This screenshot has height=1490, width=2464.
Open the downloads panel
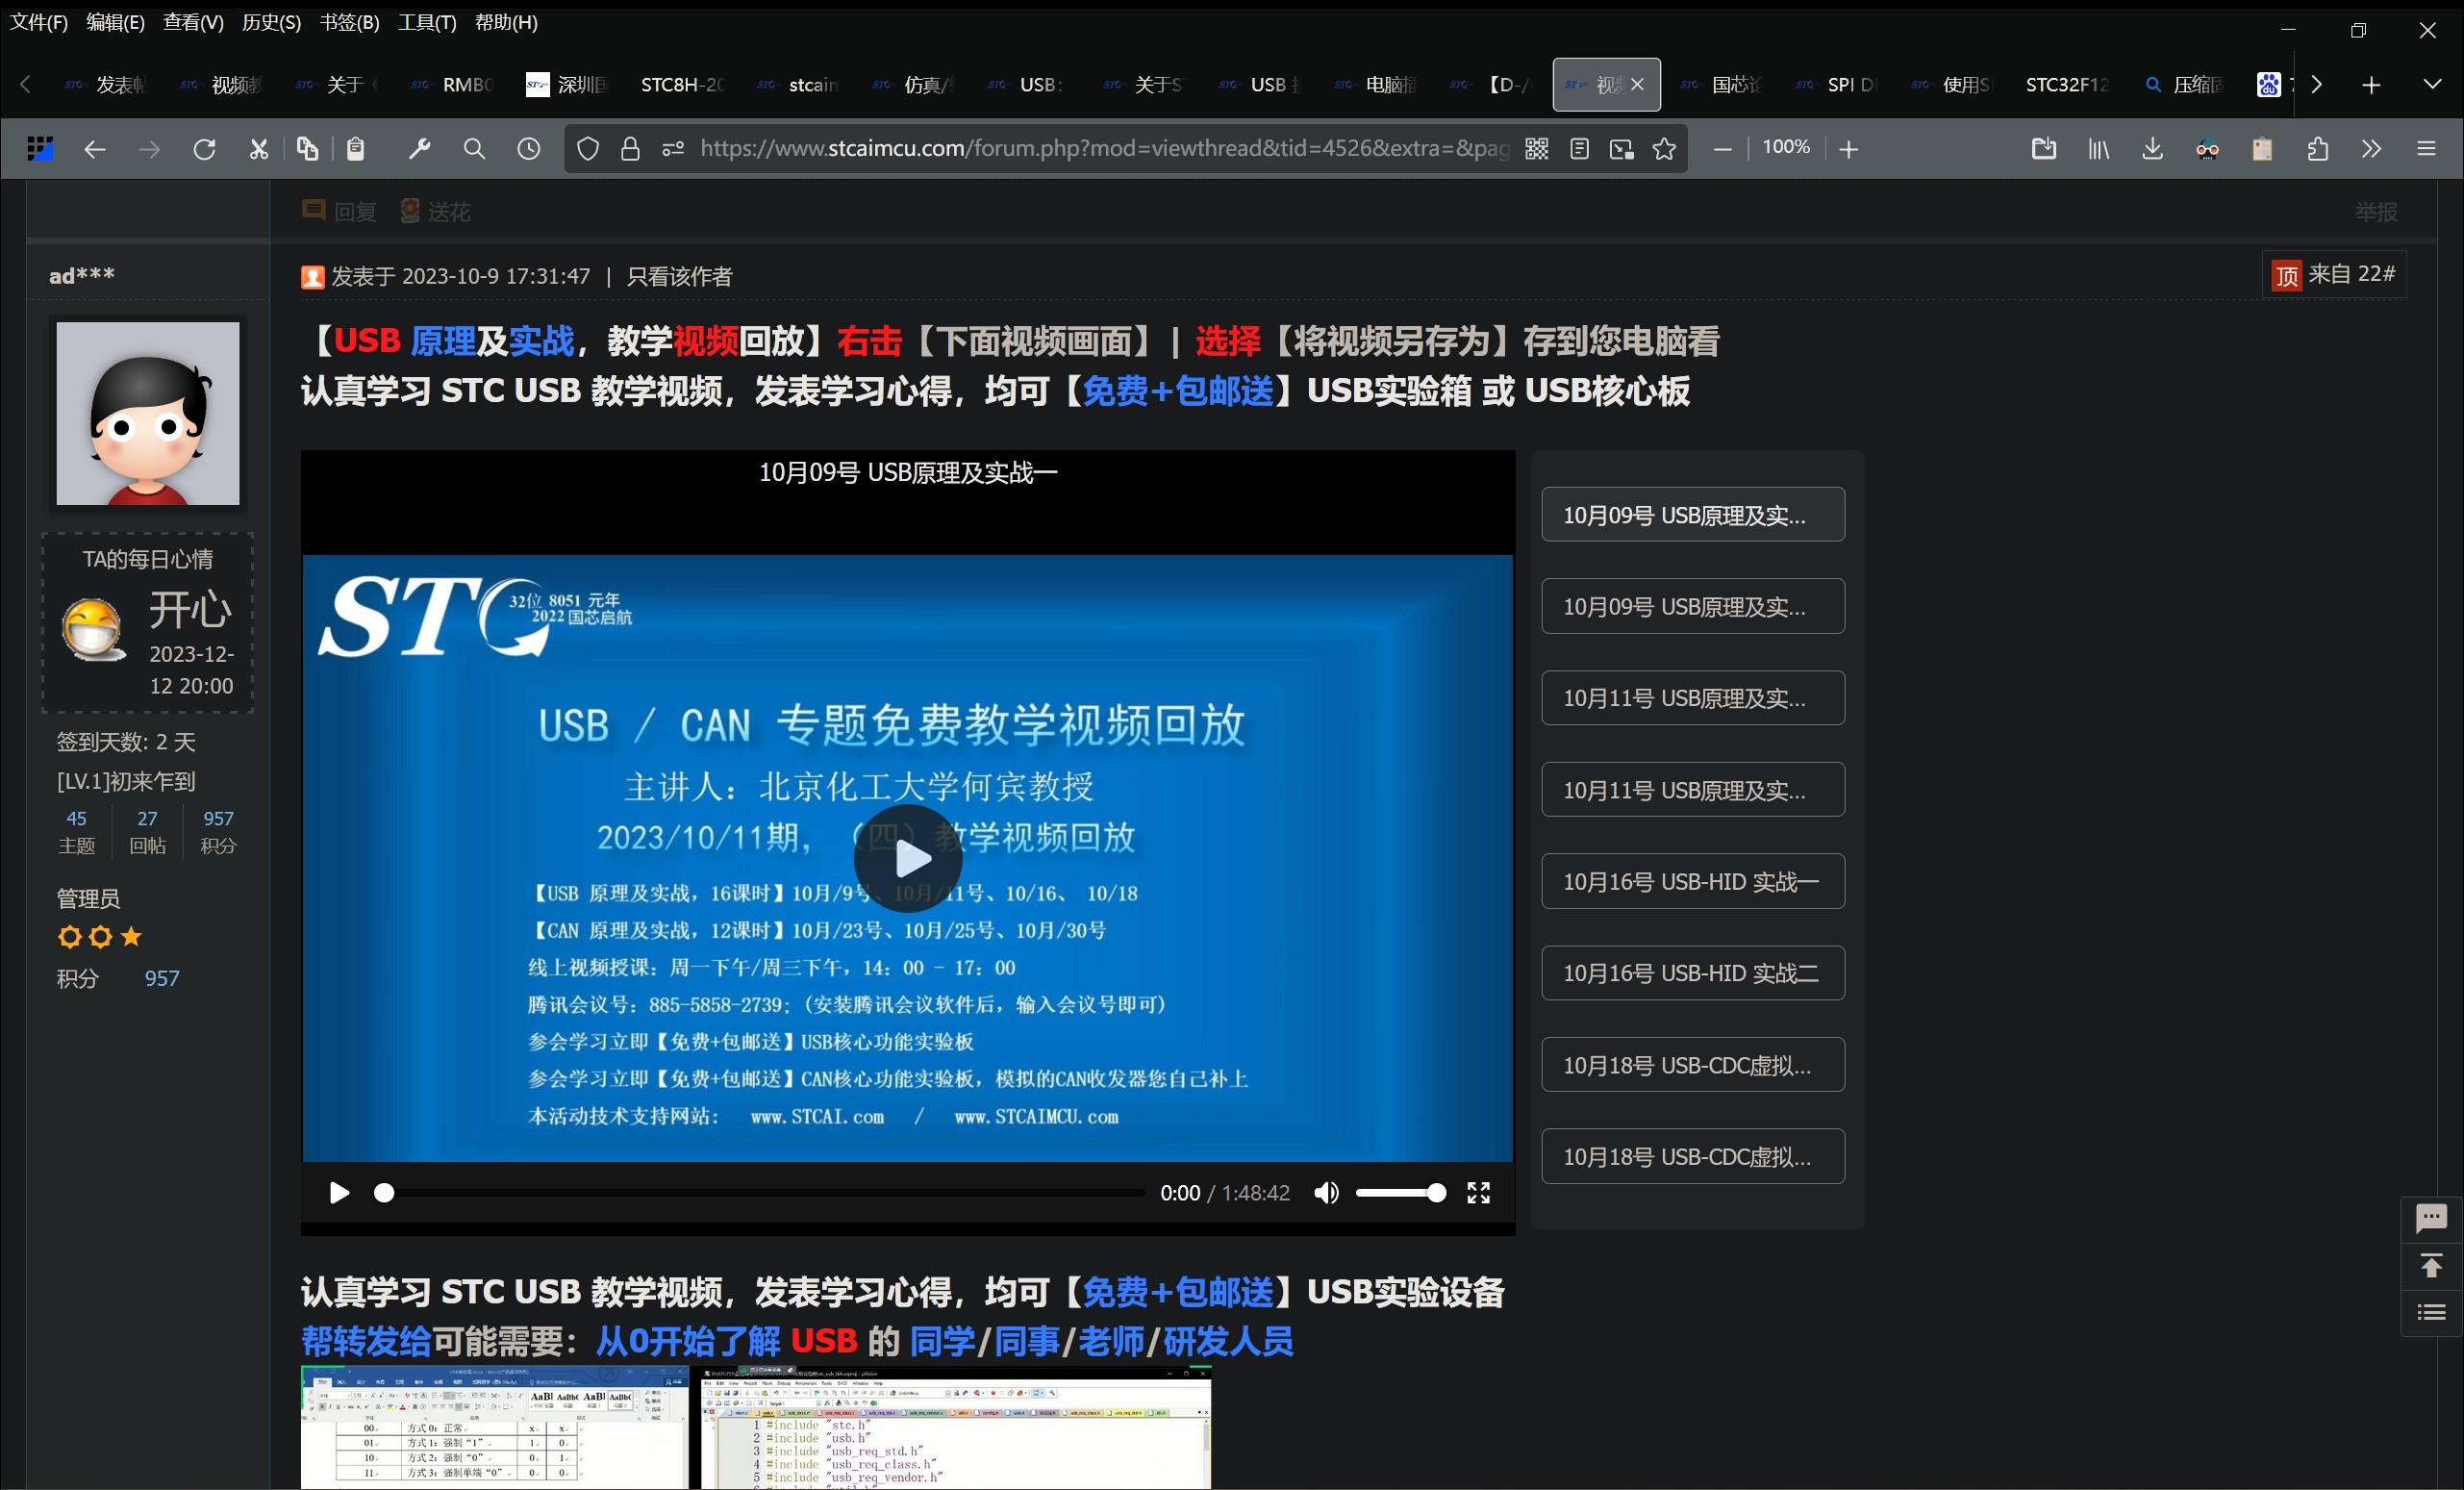coord(2153,149)
